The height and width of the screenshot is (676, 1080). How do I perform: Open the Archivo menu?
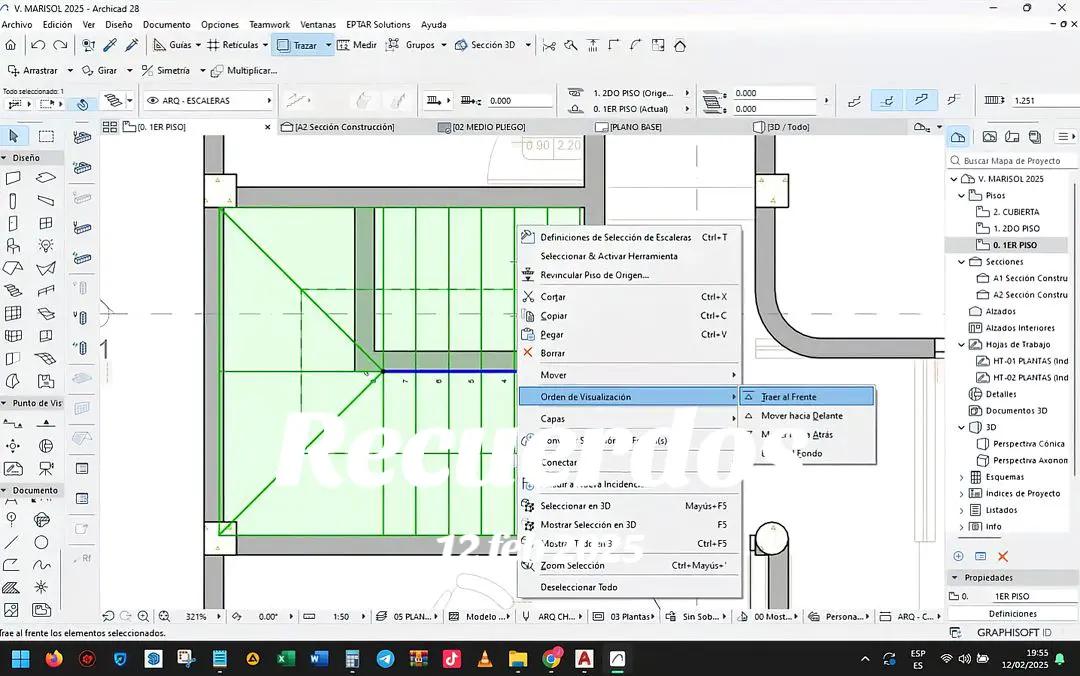(x=17, y=24)
